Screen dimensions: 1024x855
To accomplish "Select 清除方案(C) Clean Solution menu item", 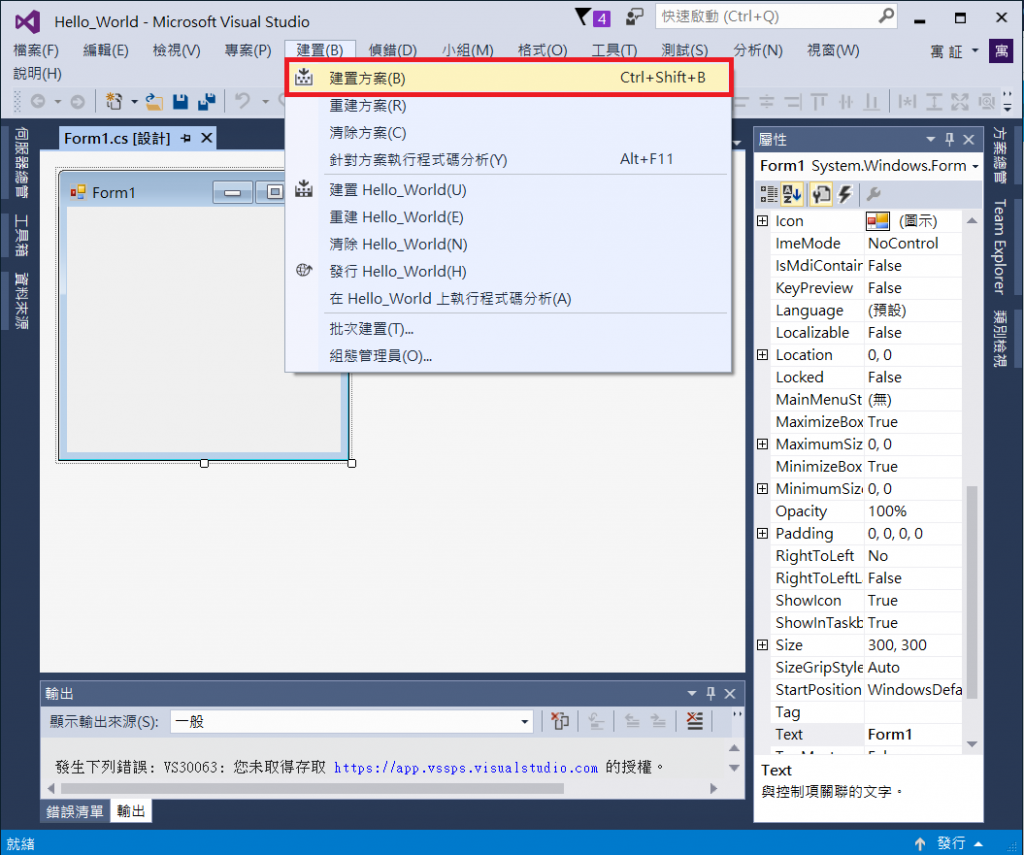I will 509,133.
